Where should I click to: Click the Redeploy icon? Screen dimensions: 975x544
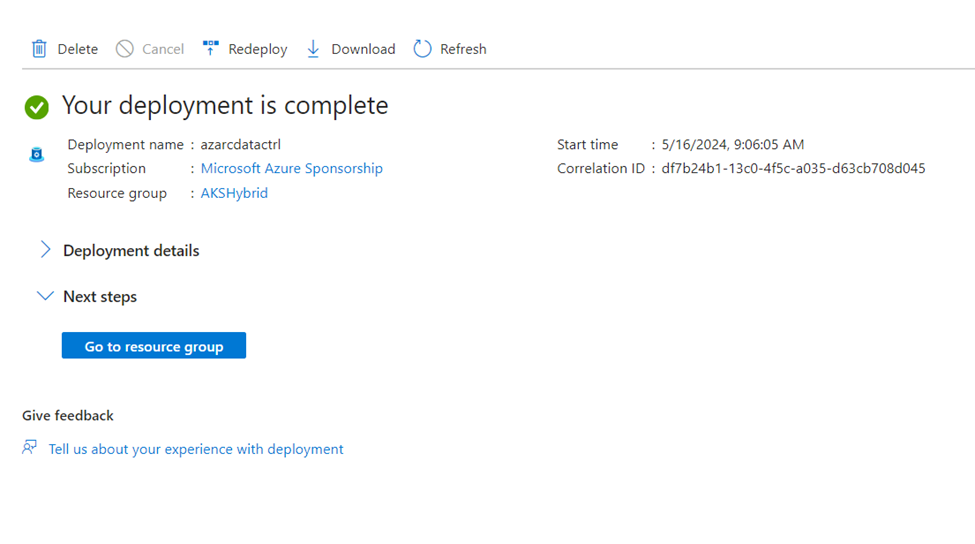point(211,48)
